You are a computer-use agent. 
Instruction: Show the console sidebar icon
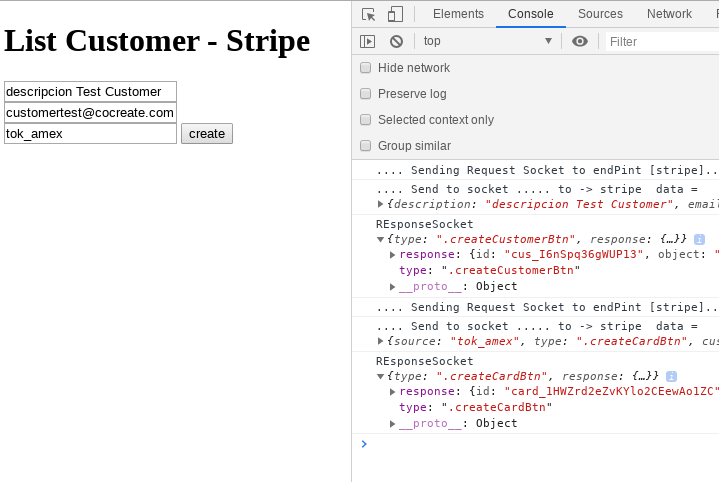coord(368,41)
